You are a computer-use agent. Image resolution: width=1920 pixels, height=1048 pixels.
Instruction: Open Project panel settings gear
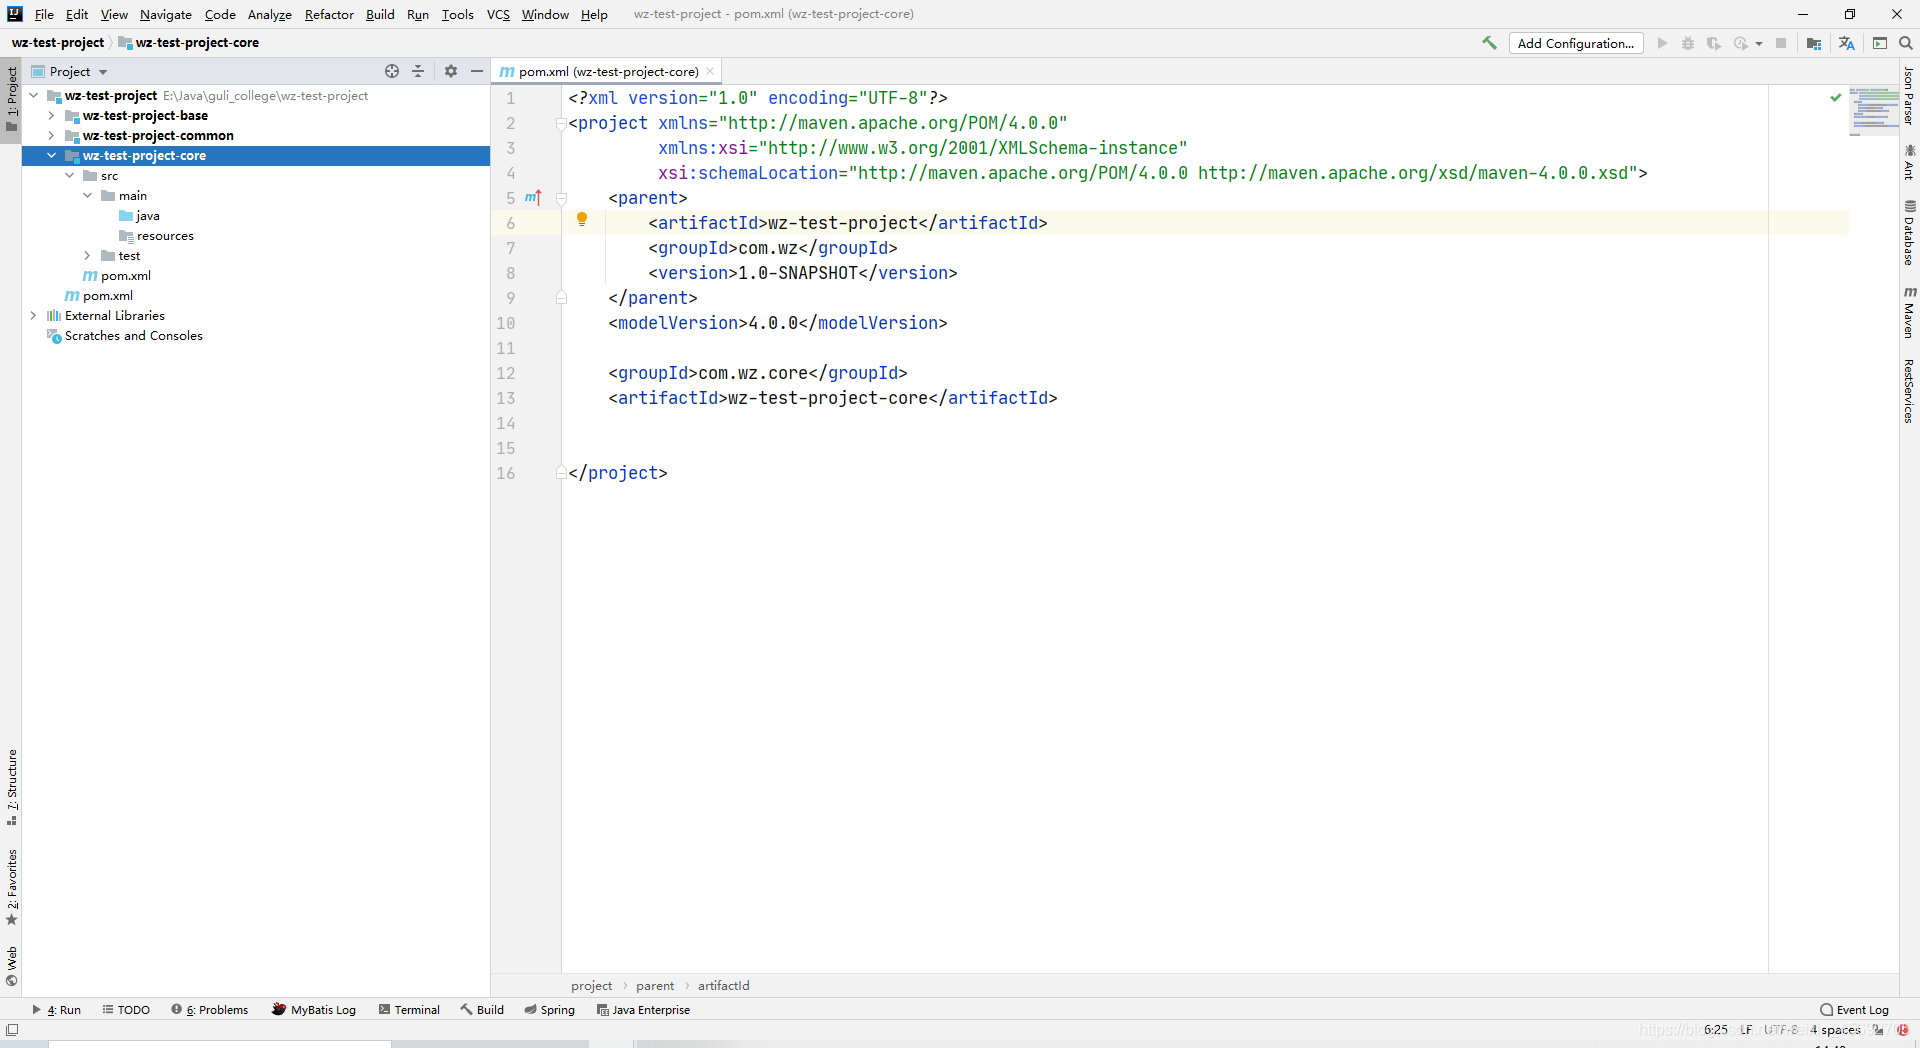pyautogui.click(x=451, y=71)
